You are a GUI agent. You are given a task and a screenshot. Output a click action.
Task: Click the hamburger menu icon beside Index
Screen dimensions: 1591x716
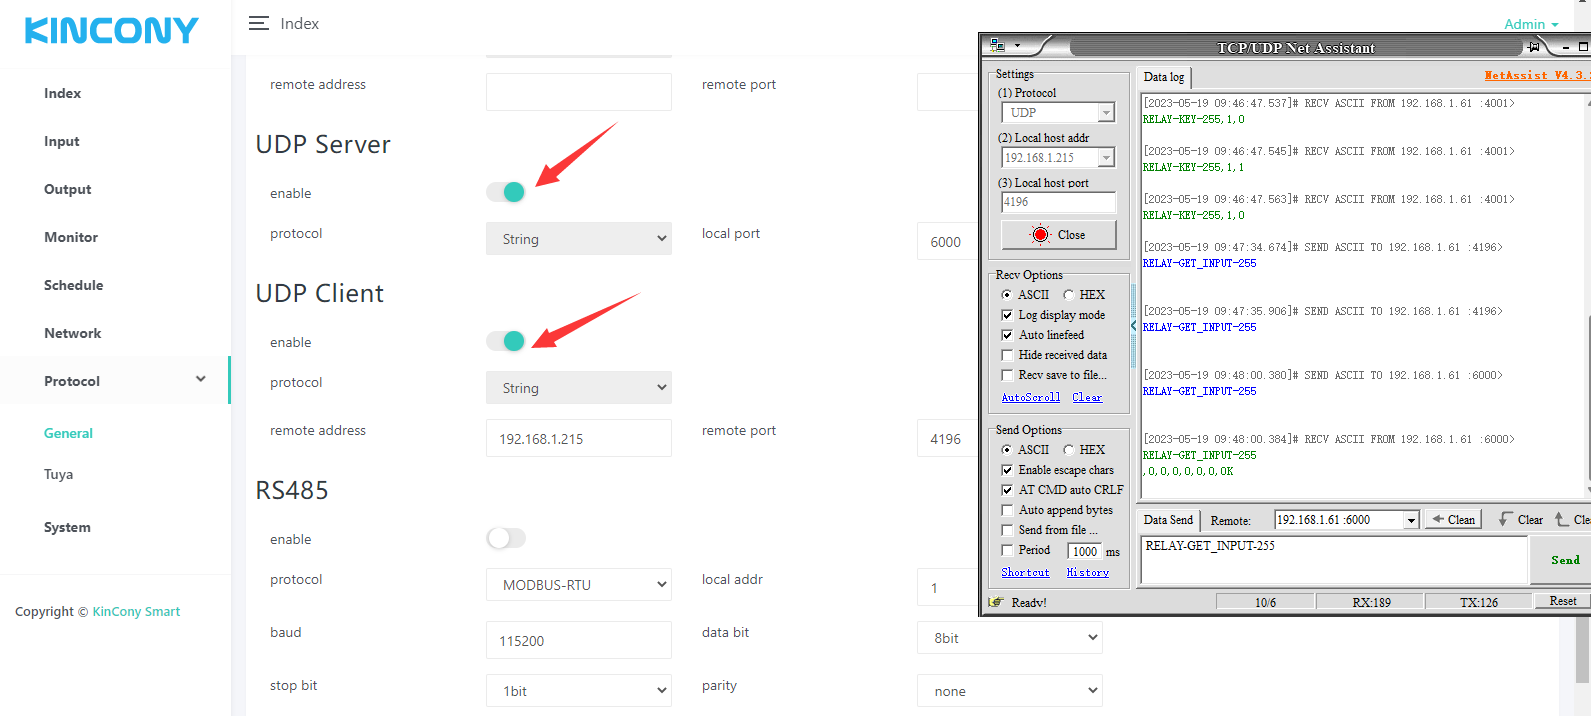point(258,23)
